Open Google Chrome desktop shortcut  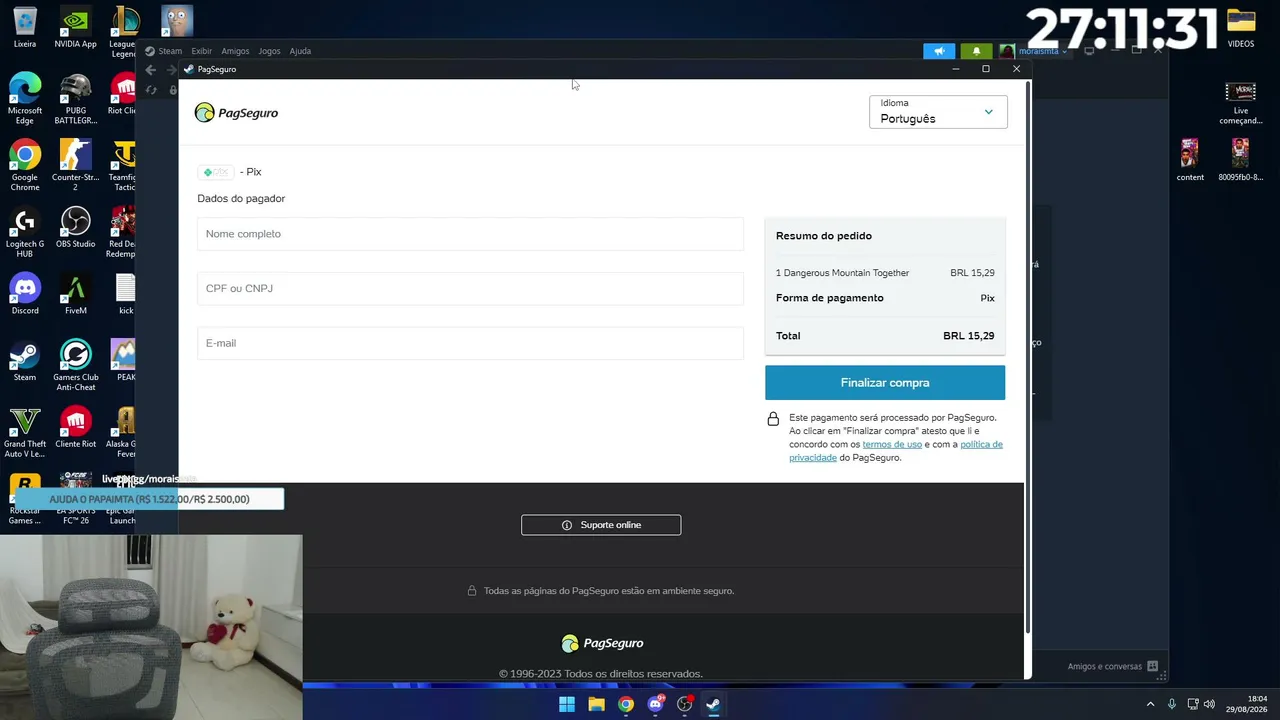[25, 165]
